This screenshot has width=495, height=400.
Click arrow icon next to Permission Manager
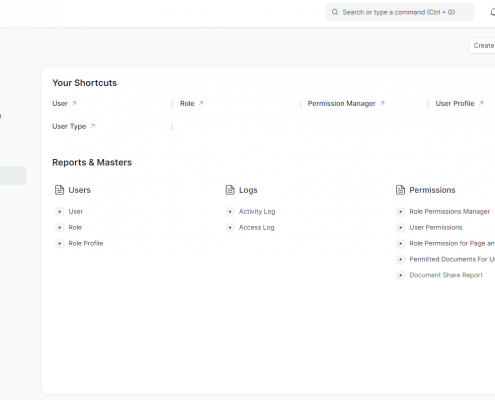click(x=382, y=103)
